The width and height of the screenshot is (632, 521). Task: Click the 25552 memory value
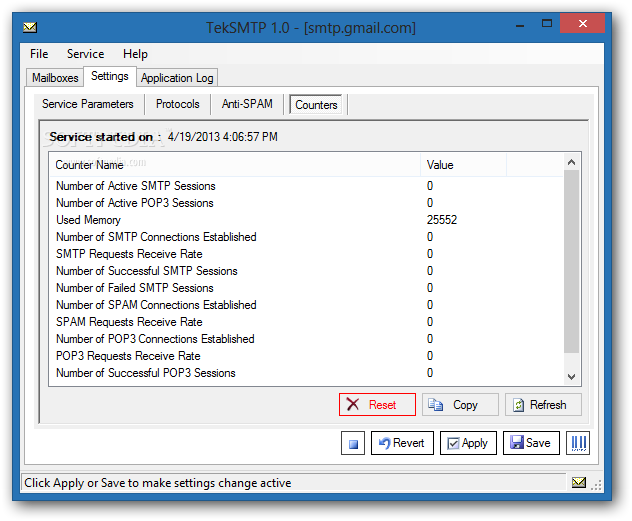tap(442, 220)
